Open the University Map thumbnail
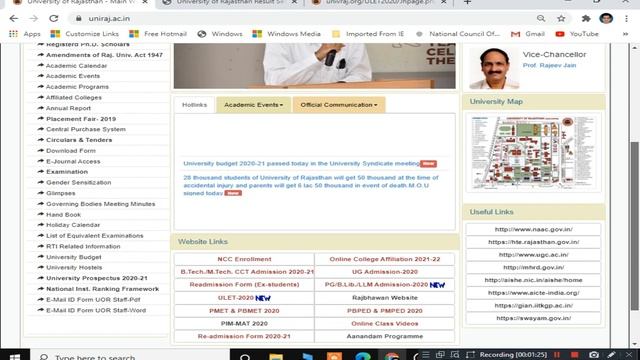This screenshot has width=640, height=360. pyautogui.click(x=533, y=153)
